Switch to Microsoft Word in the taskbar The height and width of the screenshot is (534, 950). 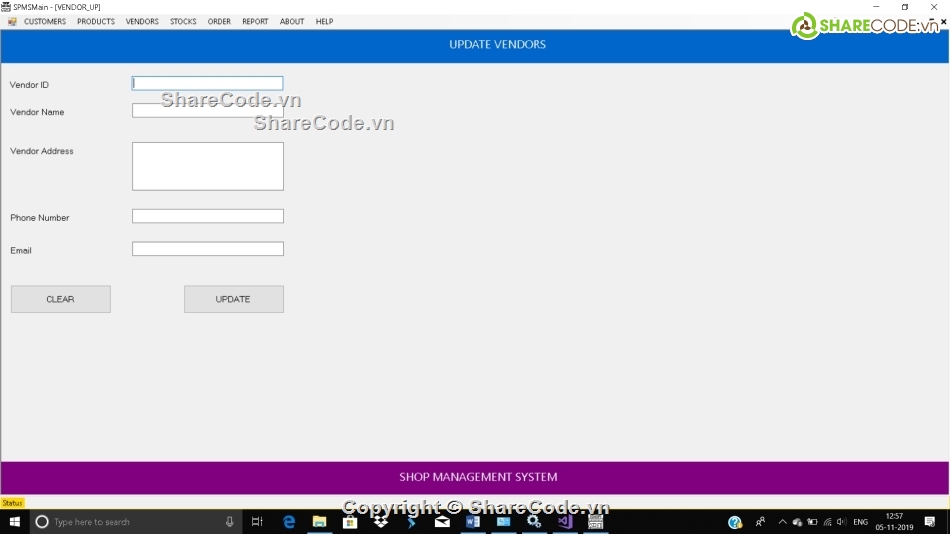pyautogui.click(x=473, y=522)
